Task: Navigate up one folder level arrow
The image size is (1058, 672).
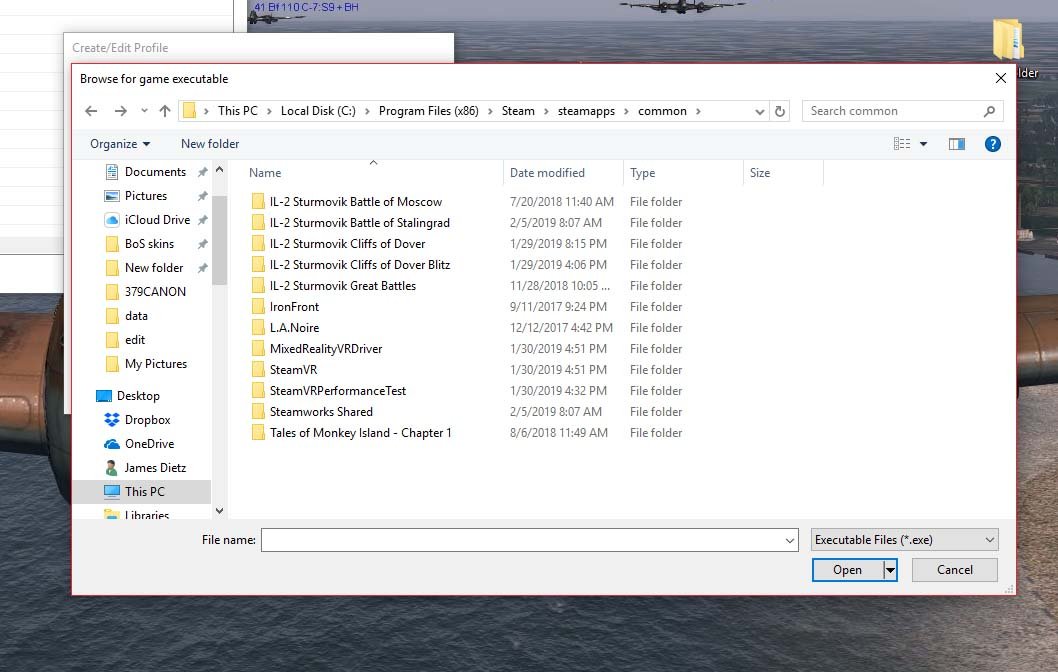Action: tap(165, 111)
